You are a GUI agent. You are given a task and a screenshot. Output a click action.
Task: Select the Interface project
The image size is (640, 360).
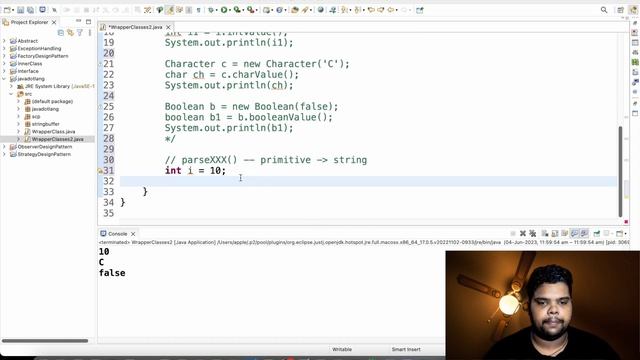point(28,71)
